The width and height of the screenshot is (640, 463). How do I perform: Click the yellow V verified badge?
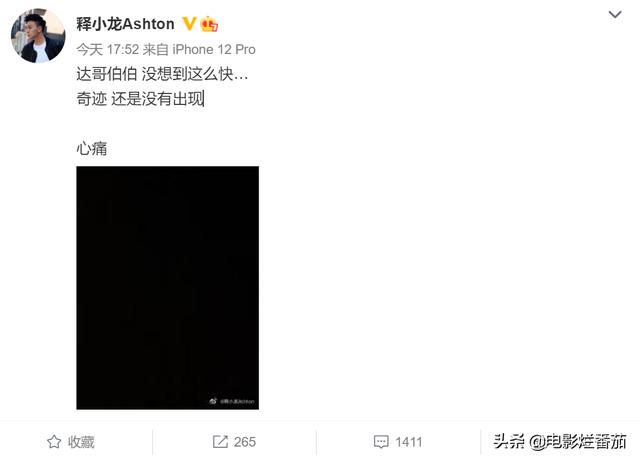tap(189, 24)
